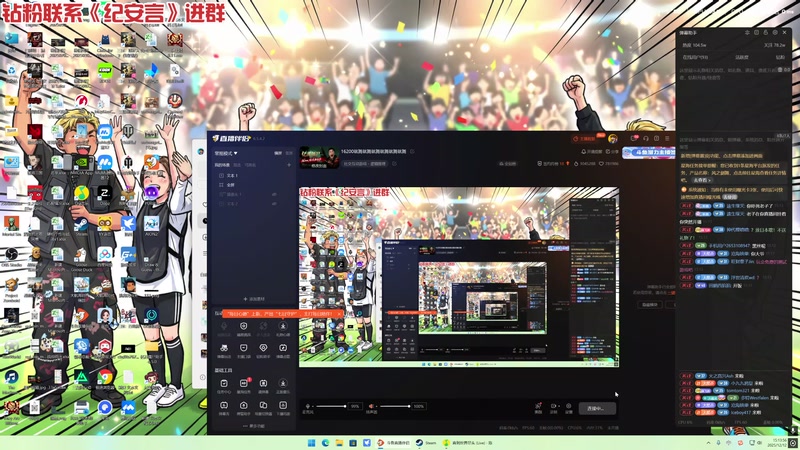Switch to 钻粉 tab in 弹幕助手
This screenshot has height=450, width=800.
780,58
